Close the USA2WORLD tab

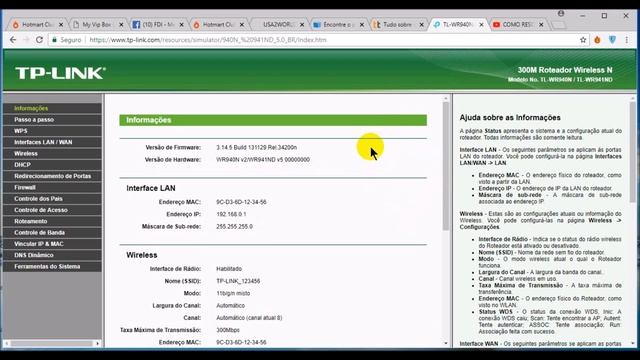pos(302,25)
